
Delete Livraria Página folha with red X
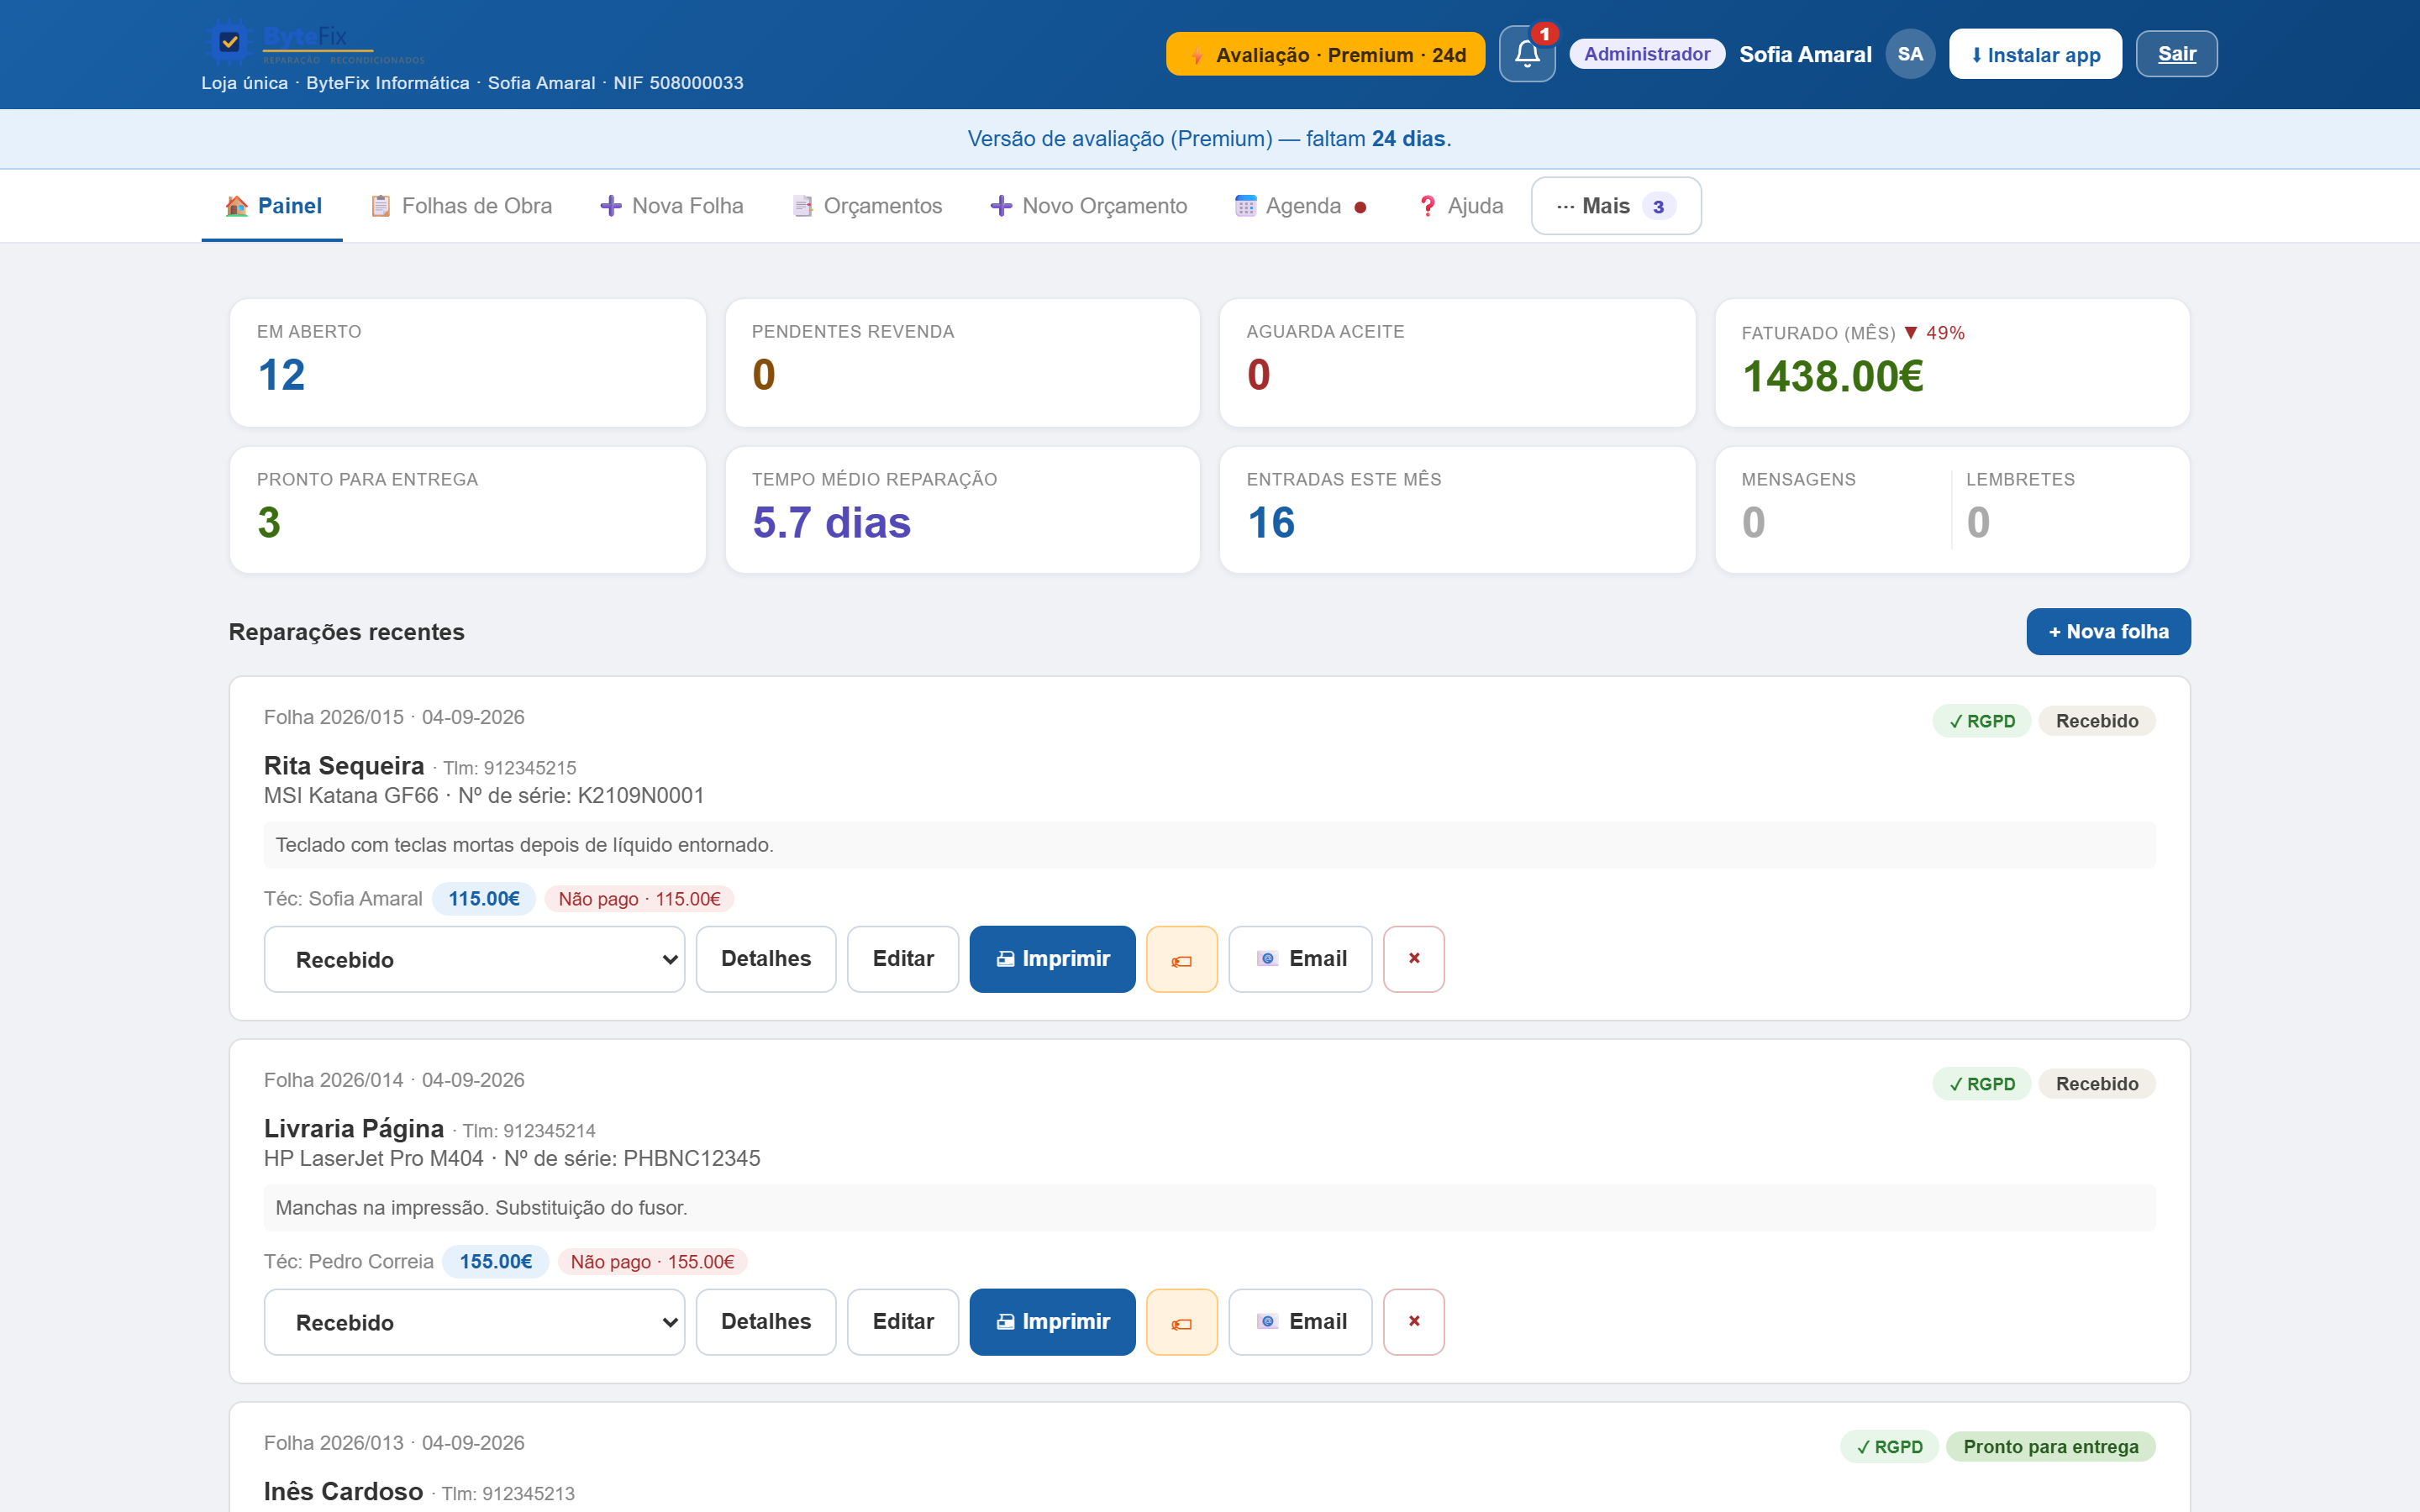coord(1414,1322)
